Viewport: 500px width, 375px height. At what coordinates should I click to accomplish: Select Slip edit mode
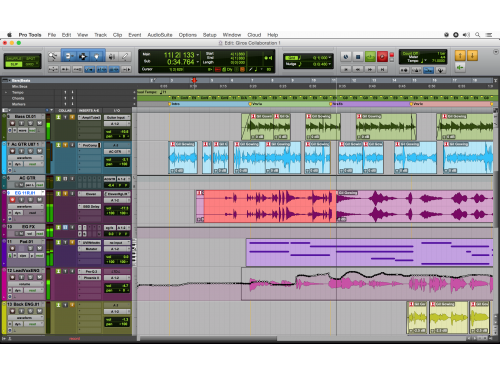[x=14, y=64]
